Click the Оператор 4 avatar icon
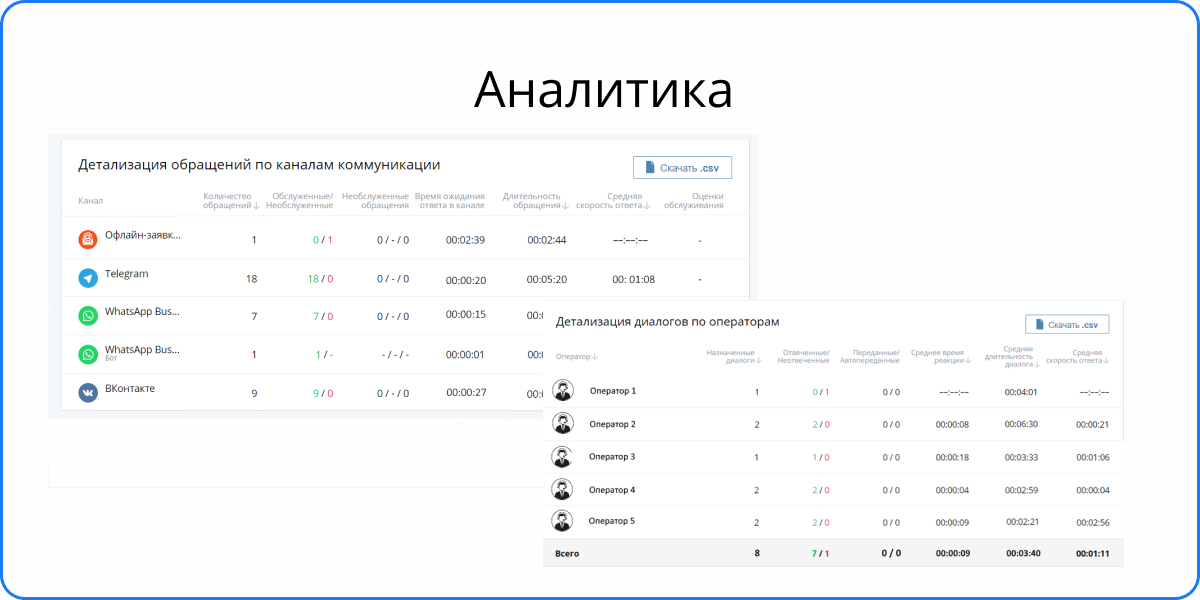Image resolution: width=1200 pixels, height=600 pixels. [x=563, y=490]
